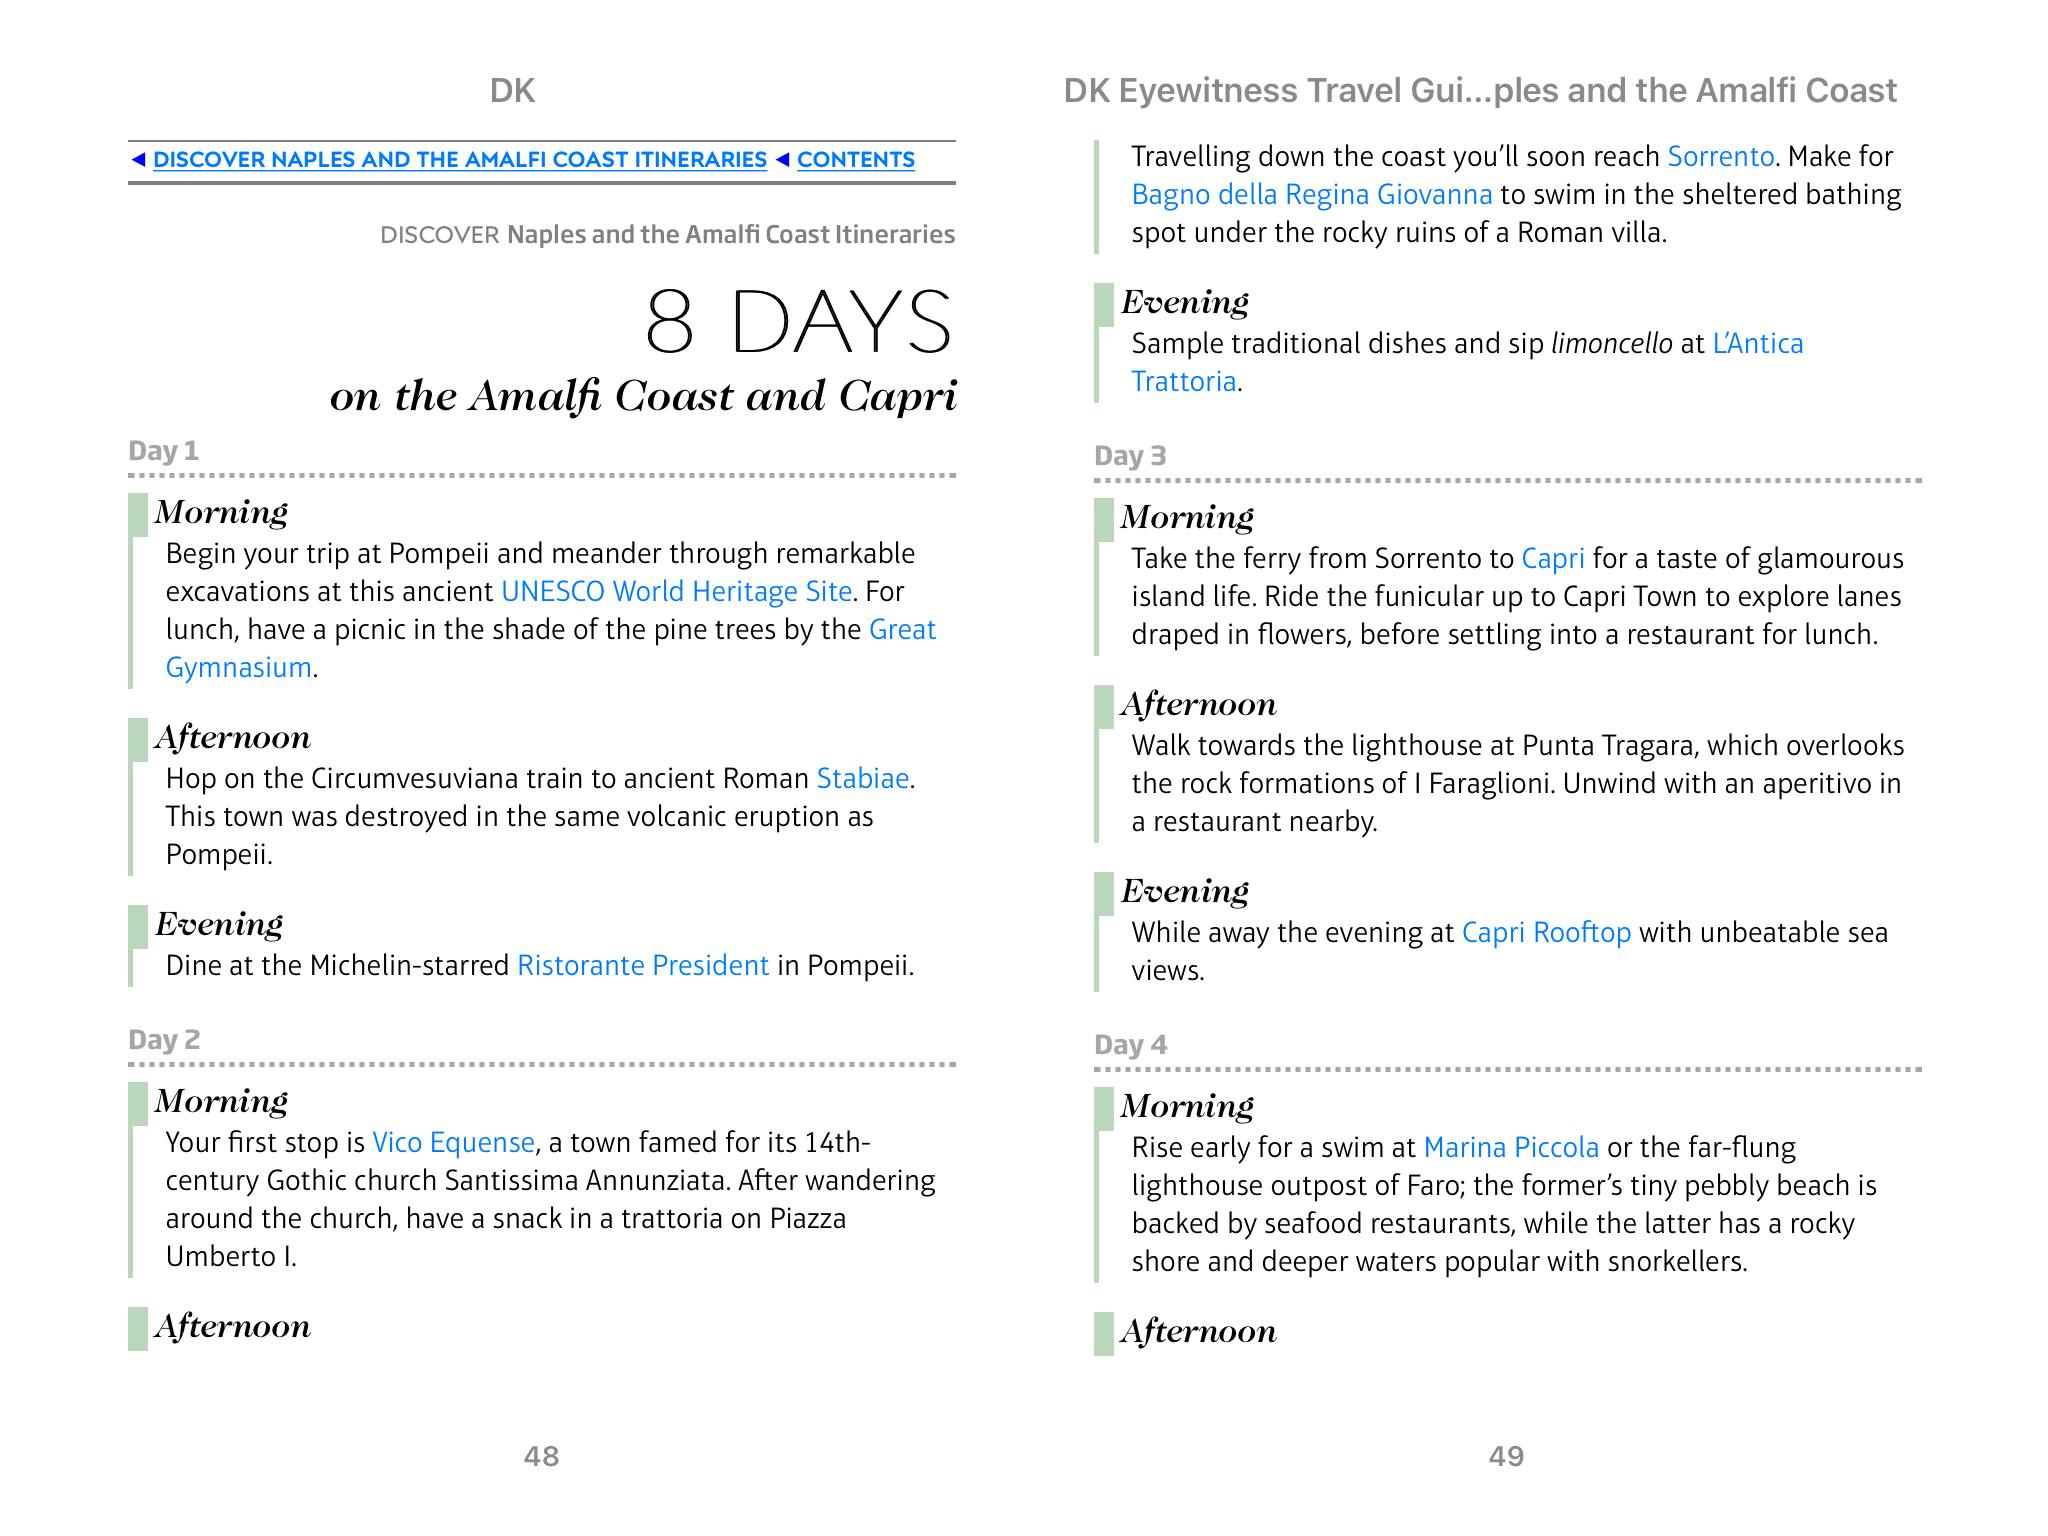
Task: Click the back triangle before Discover Naples
Action: pos(139,160)
